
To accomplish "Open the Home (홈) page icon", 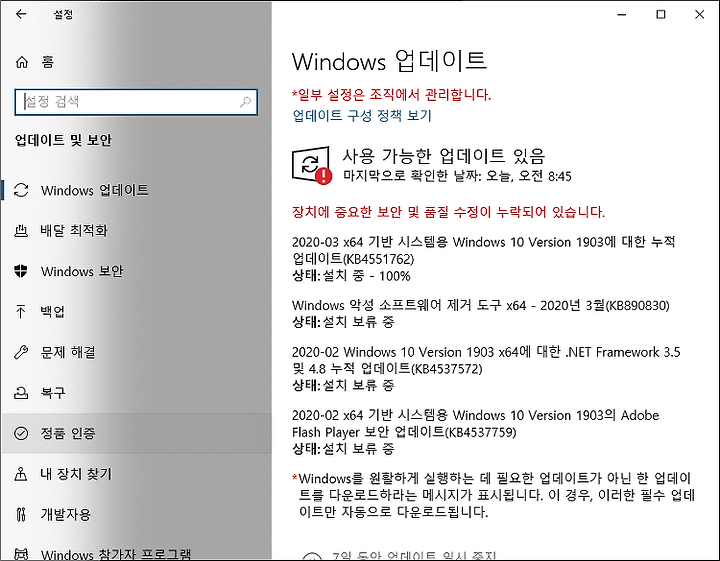I will click(x=22, y=62).
